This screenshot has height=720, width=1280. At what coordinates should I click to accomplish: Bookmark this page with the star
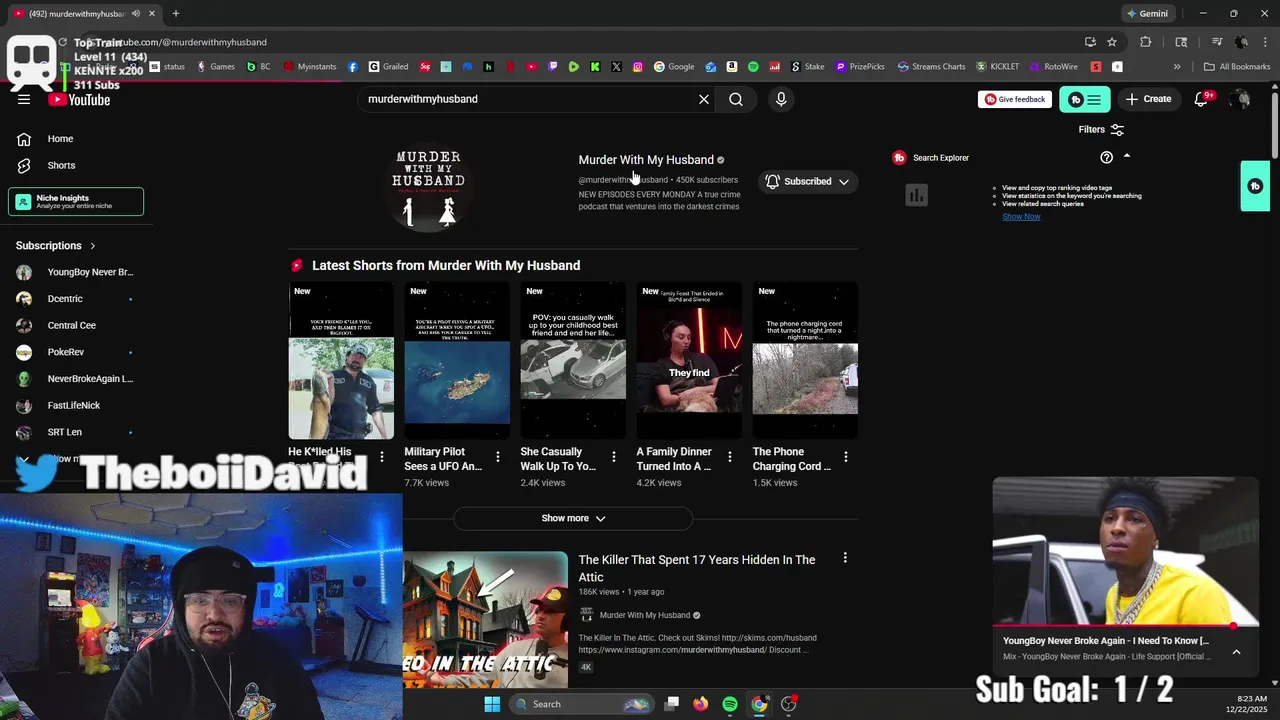tap(1112, 42)
